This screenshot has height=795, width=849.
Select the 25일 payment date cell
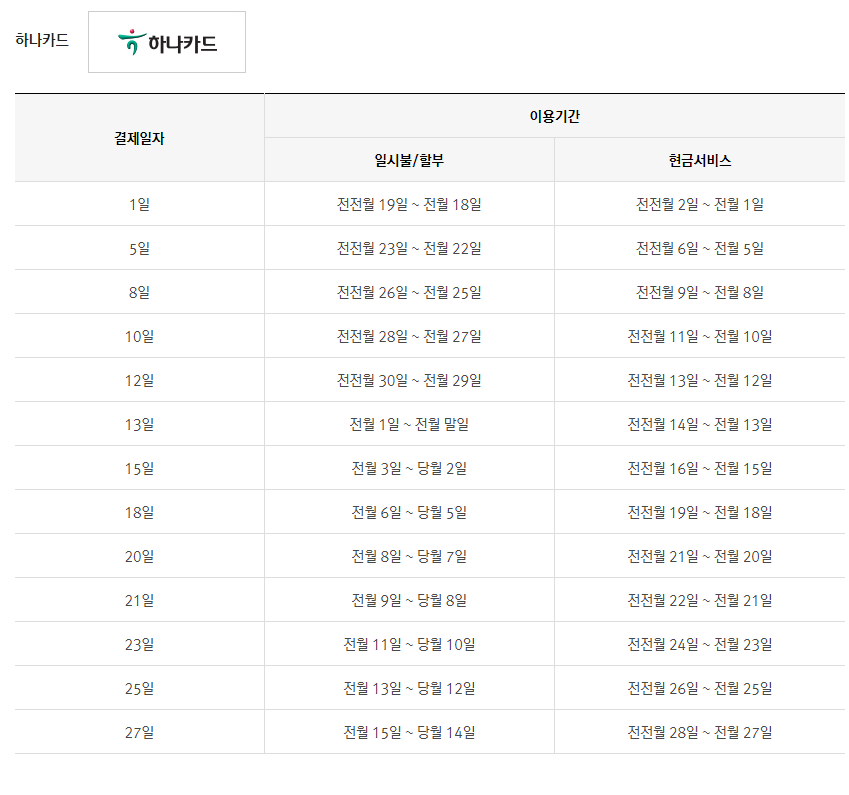pos(139,688)
